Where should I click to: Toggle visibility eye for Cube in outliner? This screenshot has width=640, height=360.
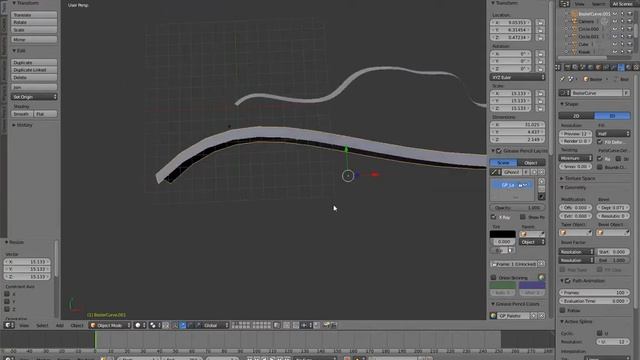point(615,44)
